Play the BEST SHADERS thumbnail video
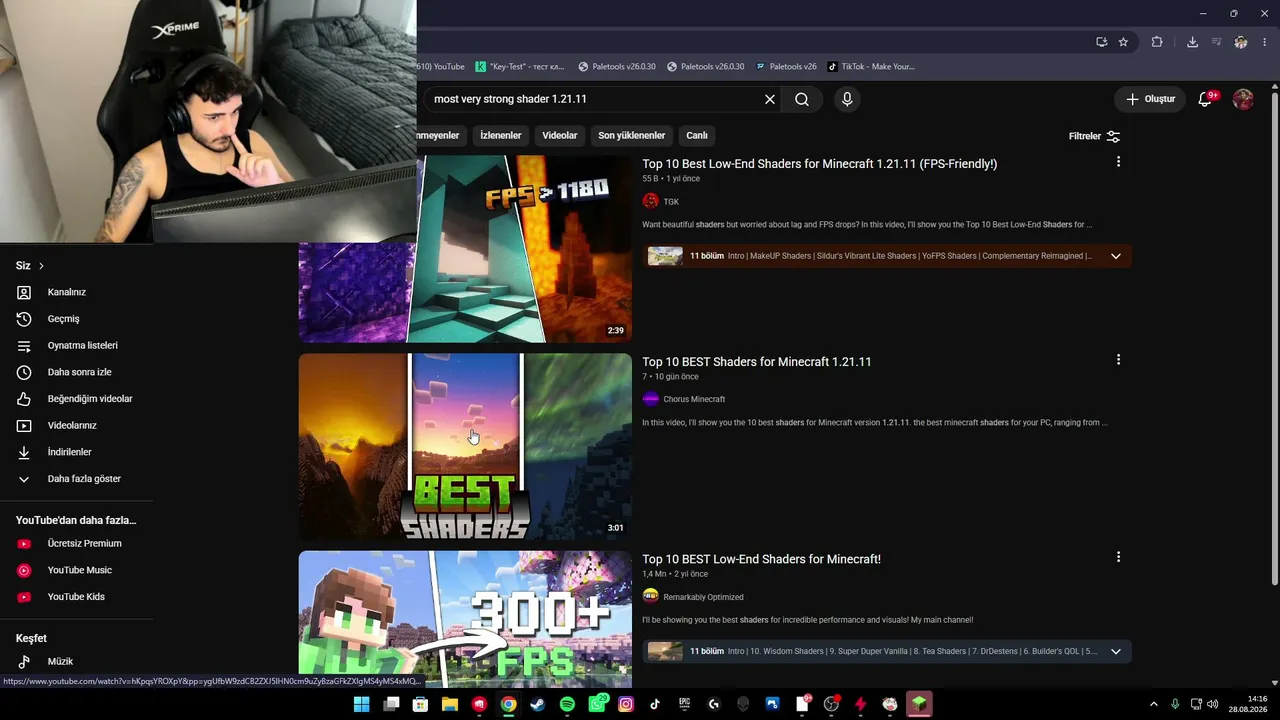The height and width of the screenshot is (720, 1280). (x=465, y=447)
